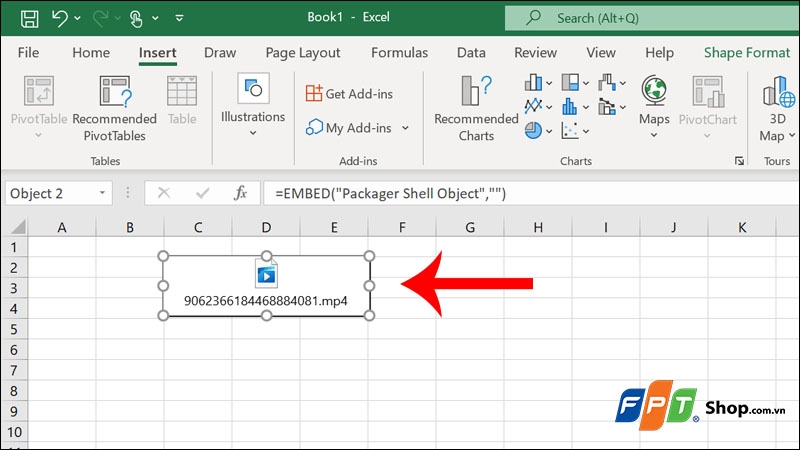
Task: Insert a combo chart
Action: (607, 106)
